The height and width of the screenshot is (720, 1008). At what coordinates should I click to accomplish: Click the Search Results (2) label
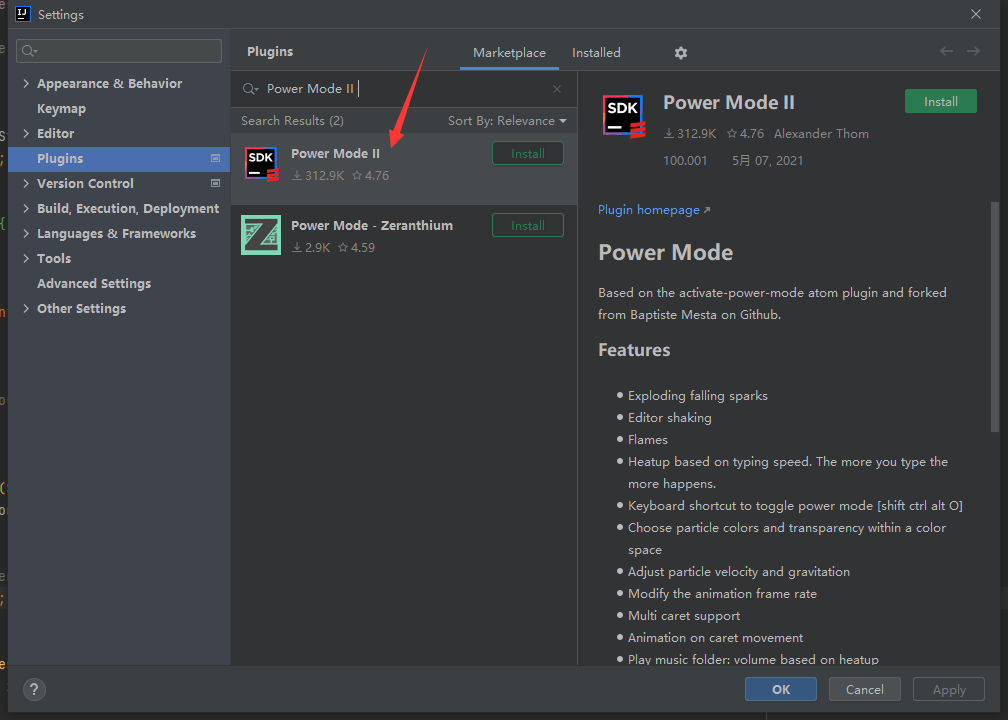(x=292, y=121)
